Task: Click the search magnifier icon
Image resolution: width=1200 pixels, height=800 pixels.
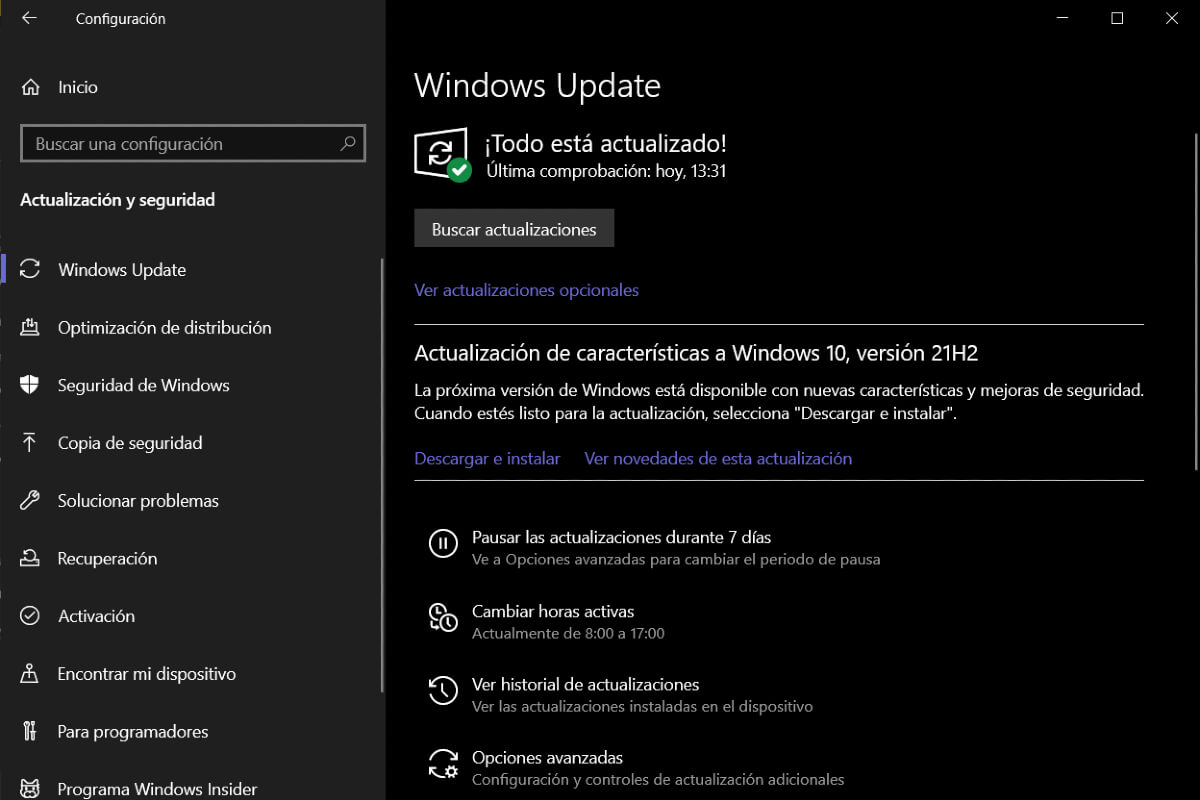Action: point(348,143)
